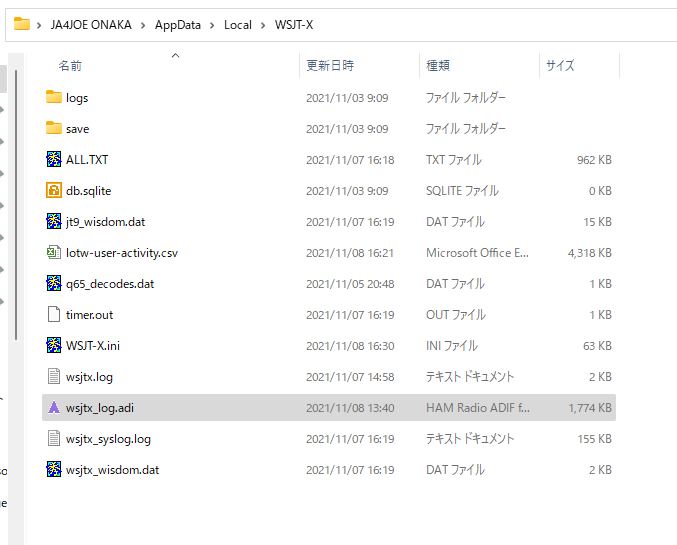Image resolution: width=677 pixels, height=545 pixels.
Task: Click the 2021/11/08 16:21 date cell
Action: point(350,253)
